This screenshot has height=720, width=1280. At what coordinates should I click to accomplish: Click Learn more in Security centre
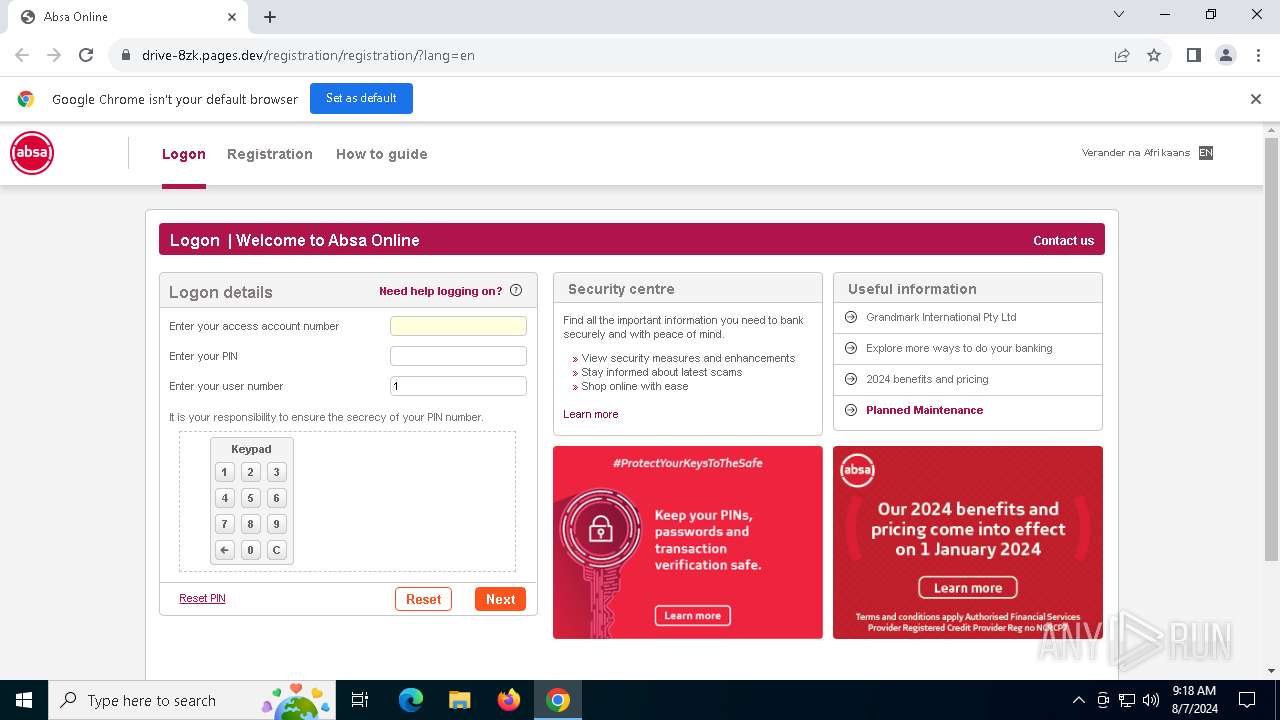point(590,414)
